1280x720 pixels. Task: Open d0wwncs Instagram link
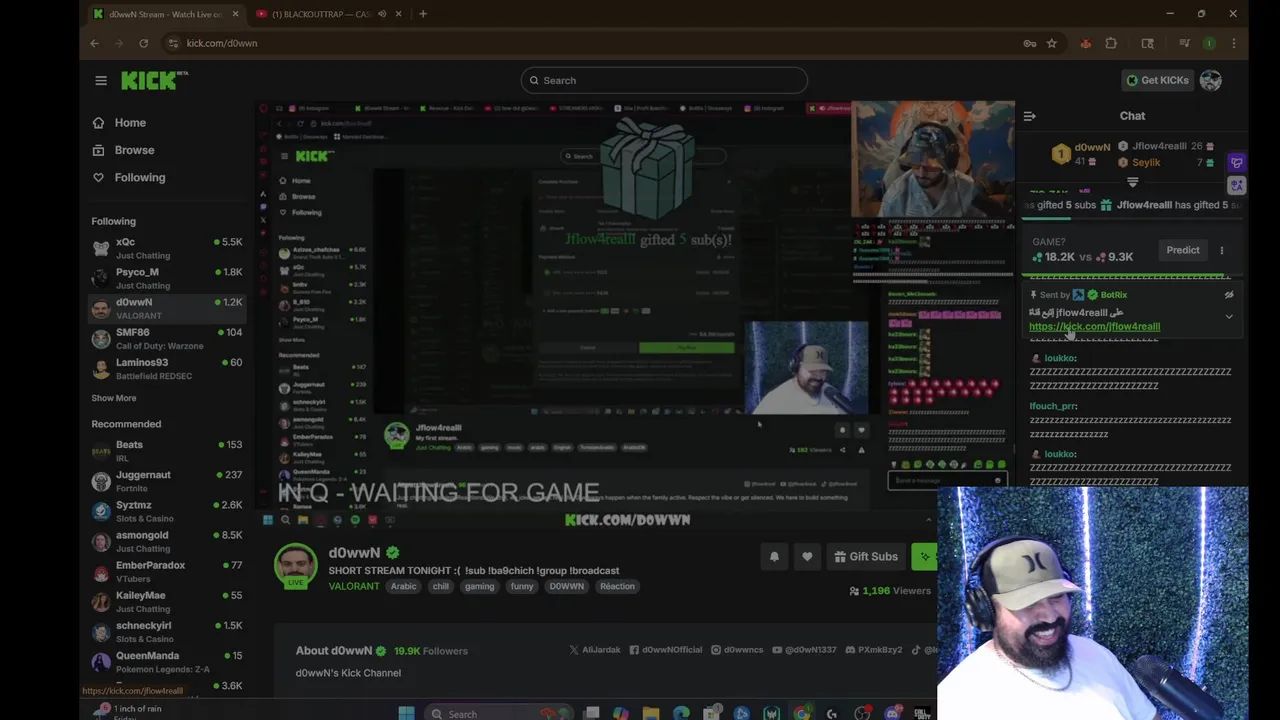pos(737,650)
